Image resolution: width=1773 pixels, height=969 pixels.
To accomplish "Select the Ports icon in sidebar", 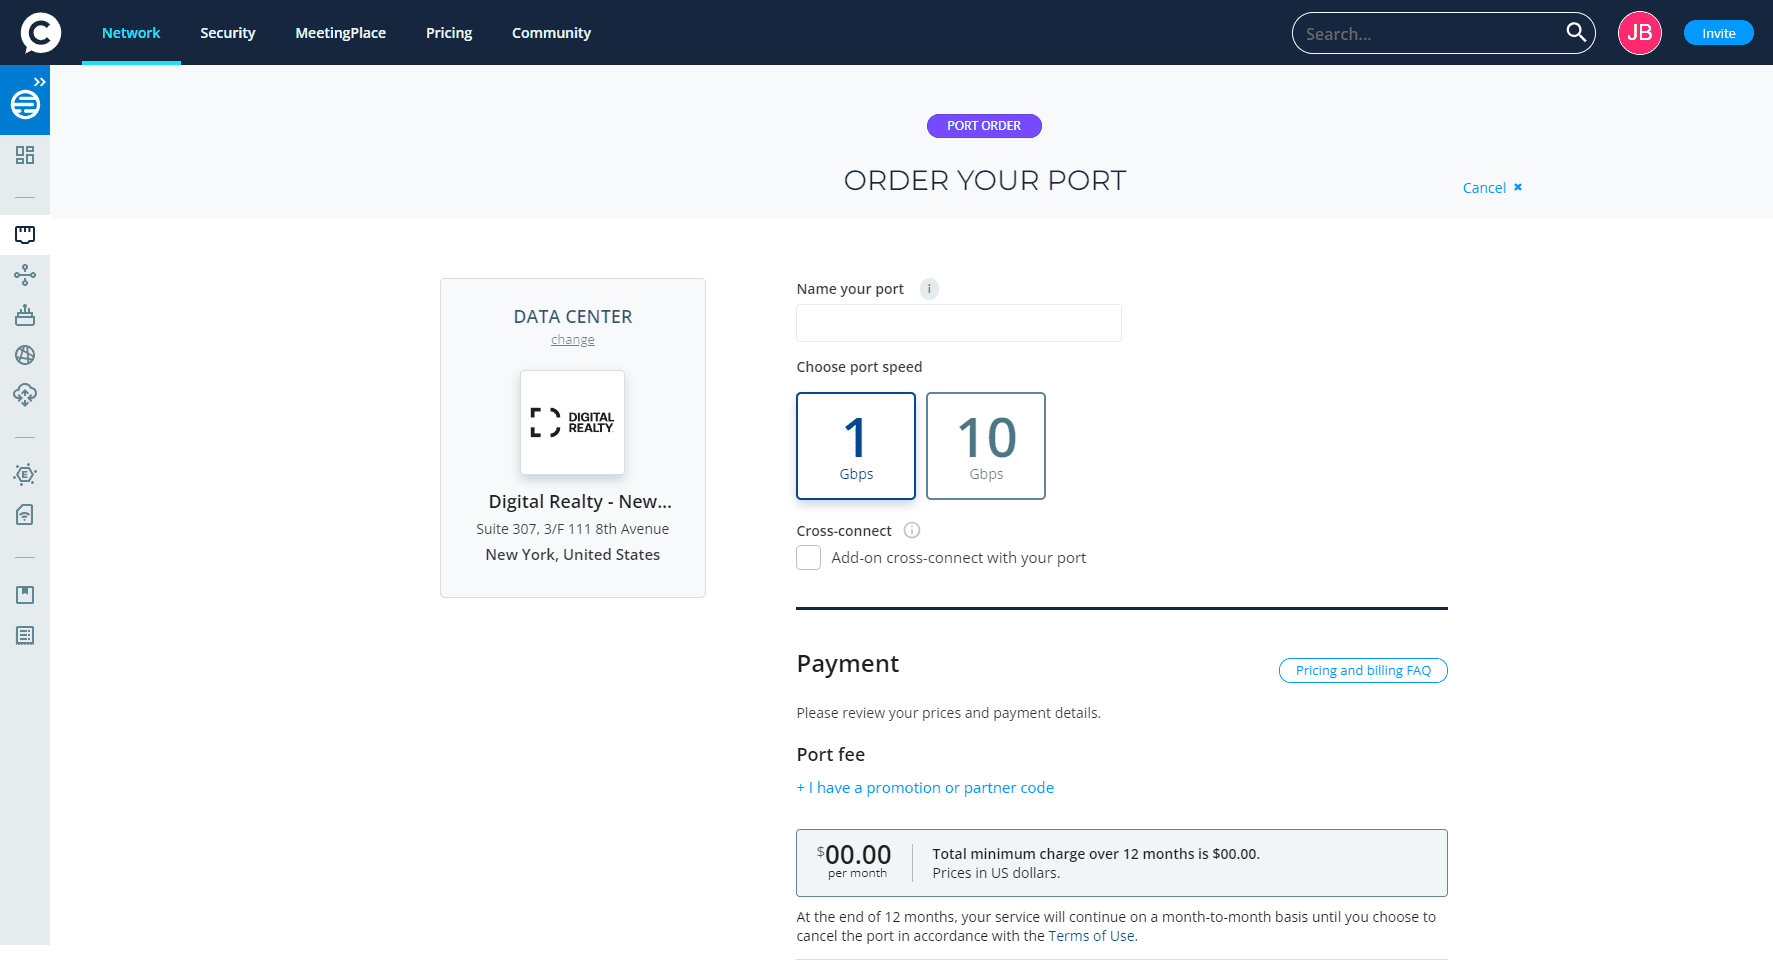I will pyautogui.click(x=25, y=235).
